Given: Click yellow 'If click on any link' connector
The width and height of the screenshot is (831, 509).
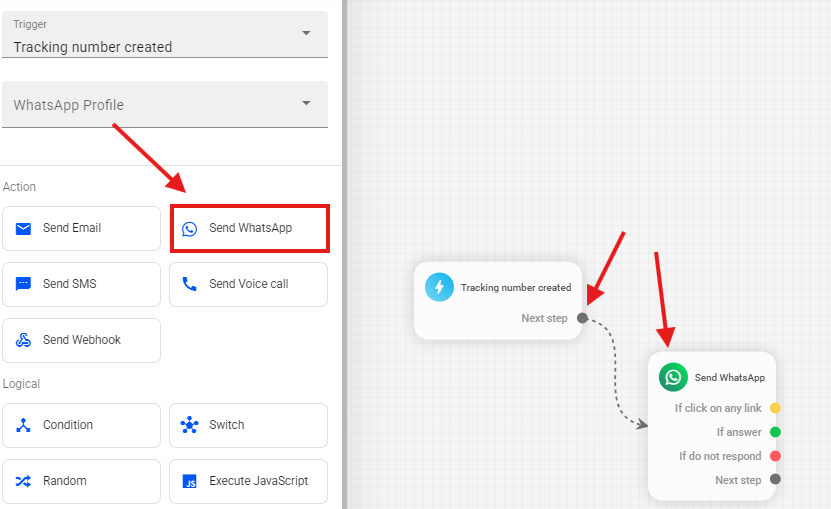Looking at the screenshot, I should click(x=775, y=408).
